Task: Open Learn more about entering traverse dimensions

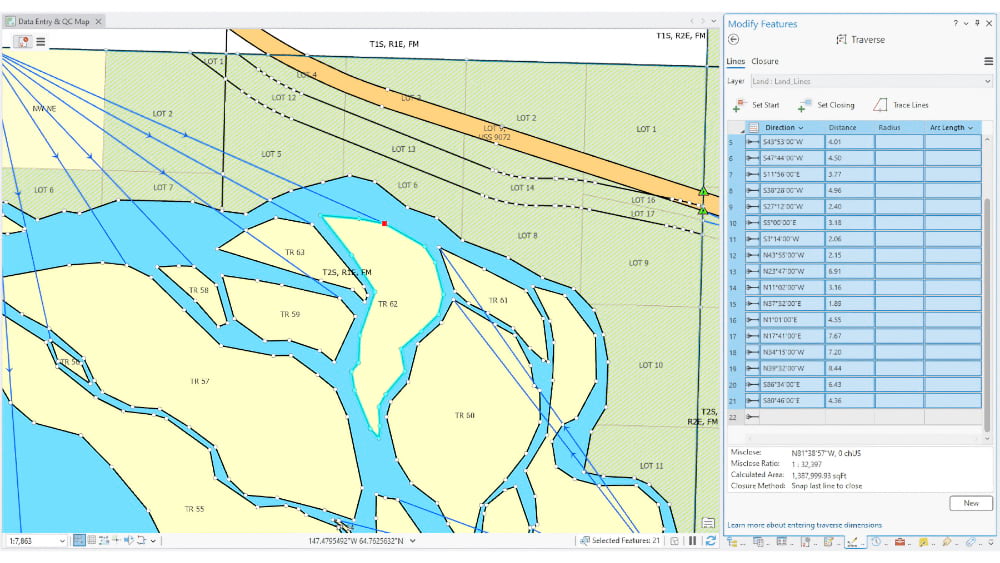Action: point(805,525)
